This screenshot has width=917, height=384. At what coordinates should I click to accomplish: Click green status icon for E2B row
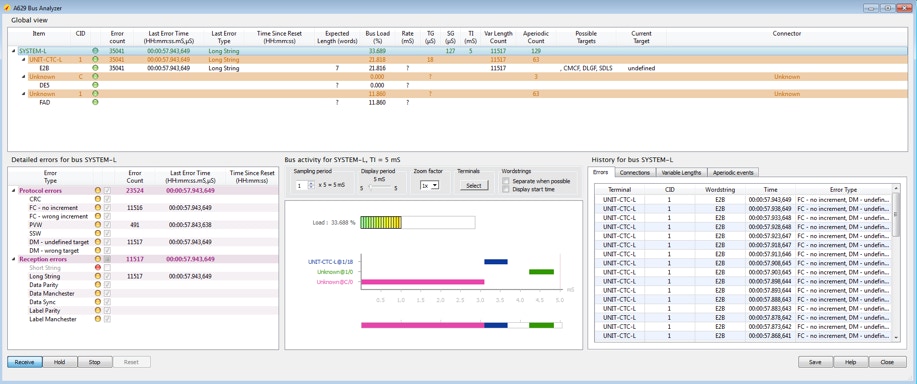[x=95, y=68]
